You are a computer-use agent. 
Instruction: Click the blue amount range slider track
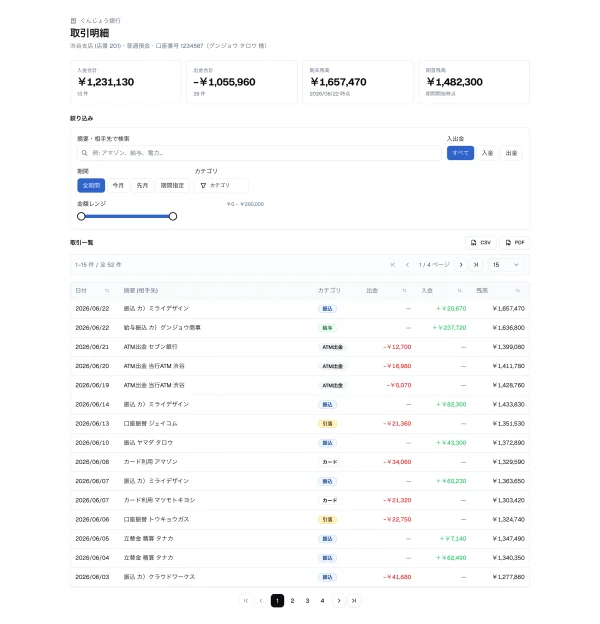pyautogui.click(x=127, y=216)
